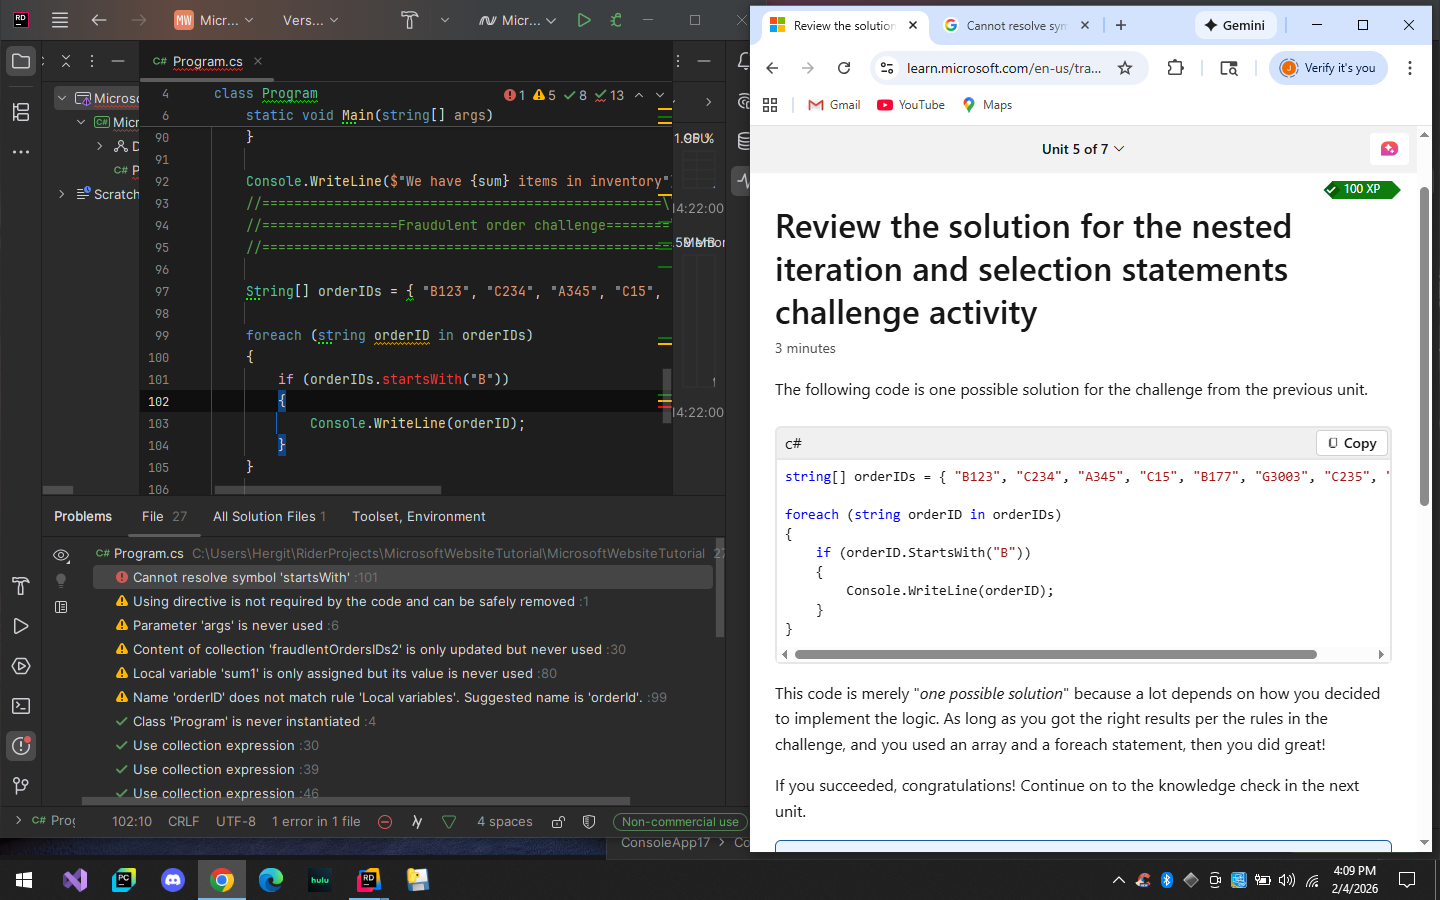1440x900 pixels.
Task: Expand the Scratches tree node
Action: click(62, 194)
